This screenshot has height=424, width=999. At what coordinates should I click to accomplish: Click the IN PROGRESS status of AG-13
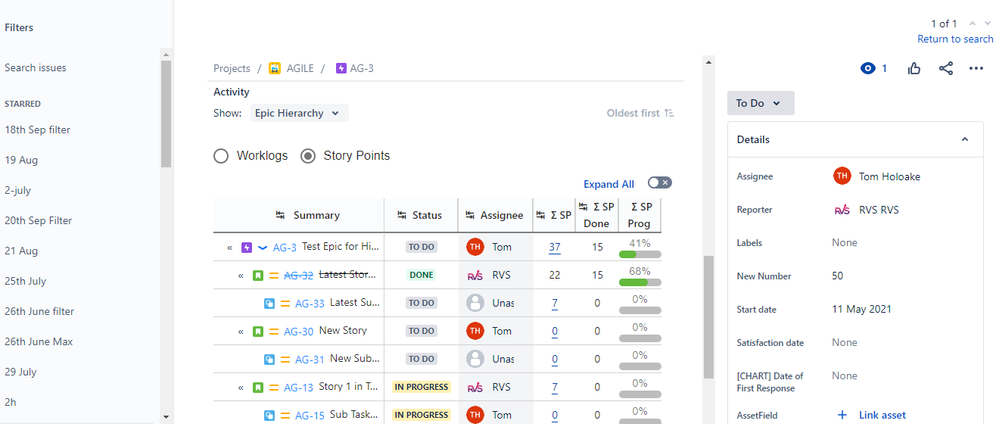421,387
